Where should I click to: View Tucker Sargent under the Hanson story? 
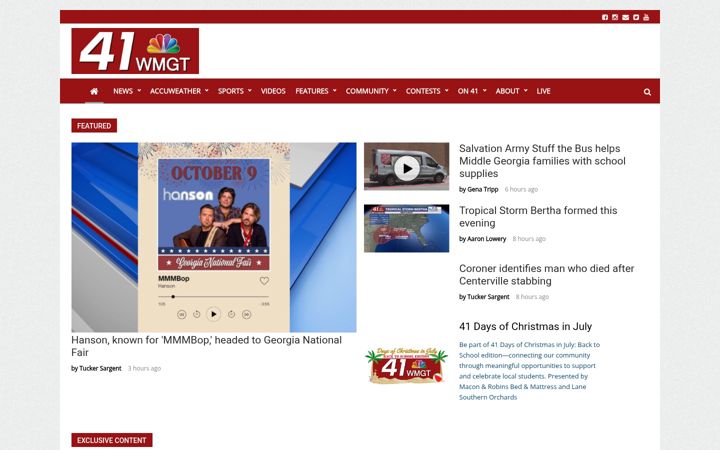(100, 368)
